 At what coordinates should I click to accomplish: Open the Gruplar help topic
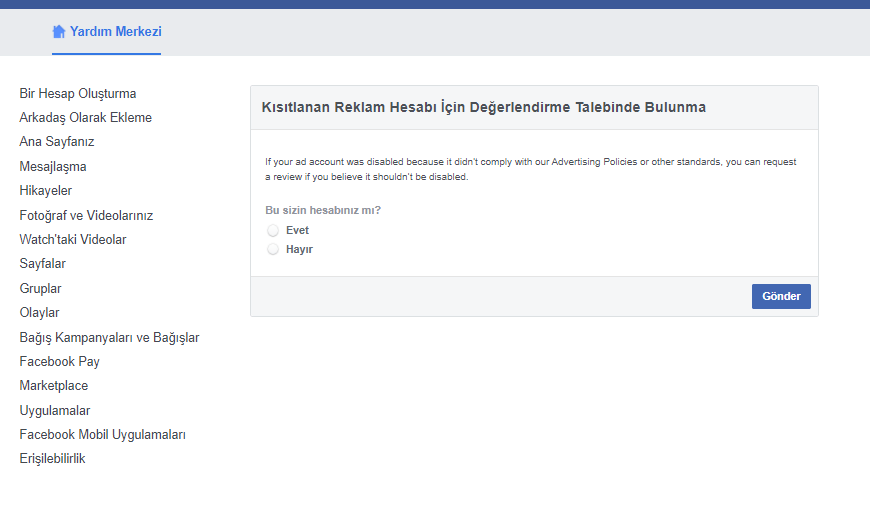pos(41,288)
